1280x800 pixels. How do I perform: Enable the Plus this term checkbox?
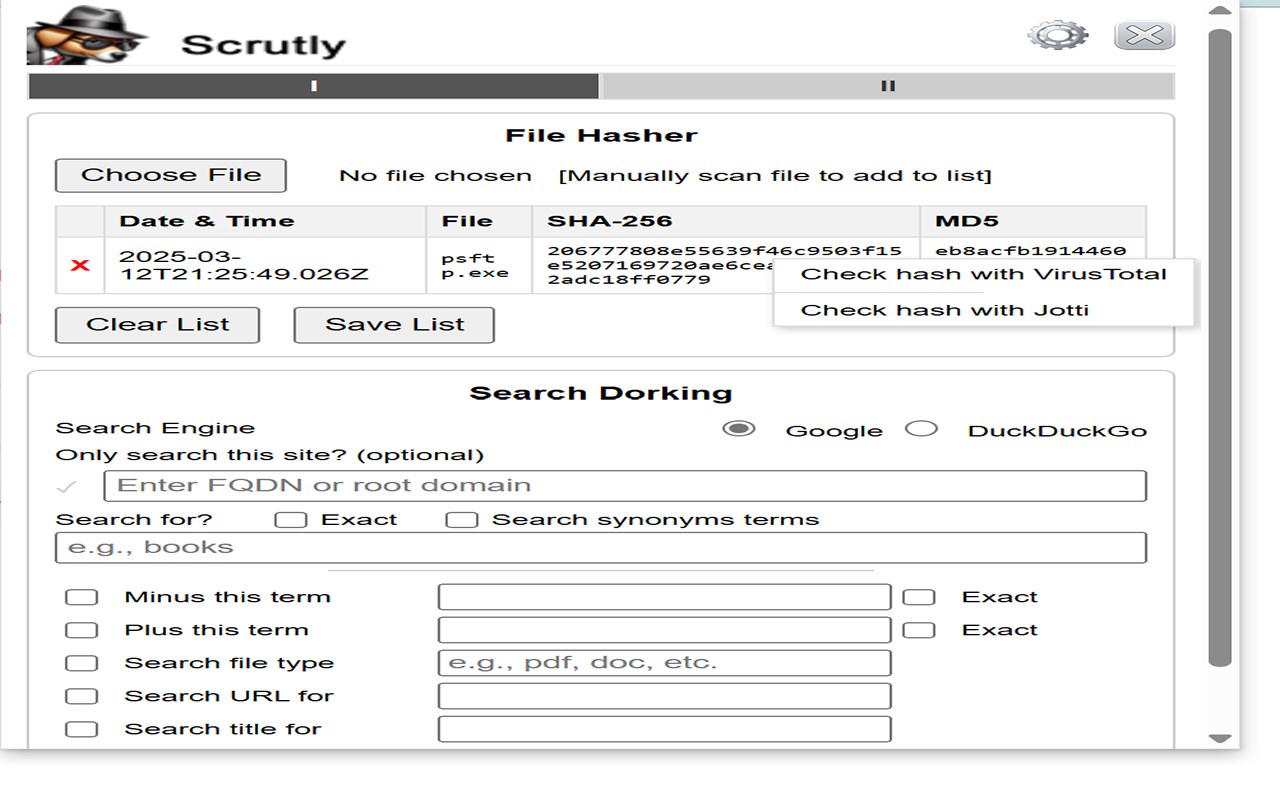point(81,630)
